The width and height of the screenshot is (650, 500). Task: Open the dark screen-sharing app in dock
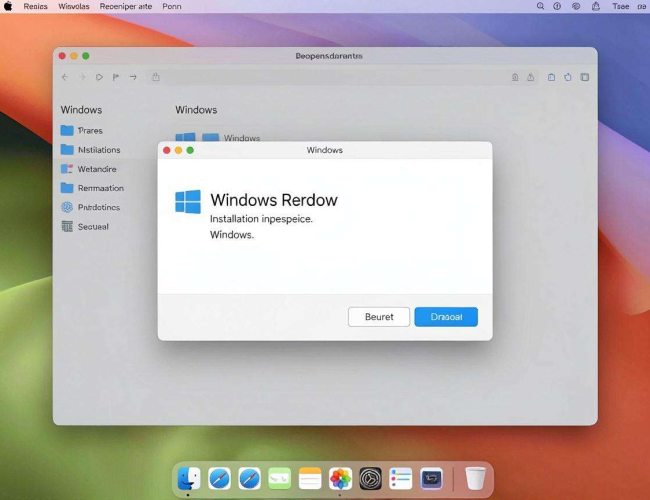click(x=431, y=478)
